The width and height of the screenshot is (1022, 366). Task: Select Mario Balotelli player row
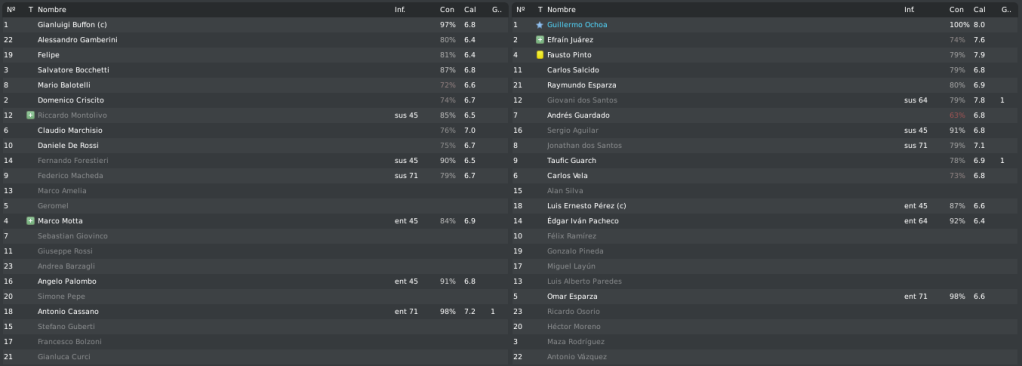(x=255, y=85)
